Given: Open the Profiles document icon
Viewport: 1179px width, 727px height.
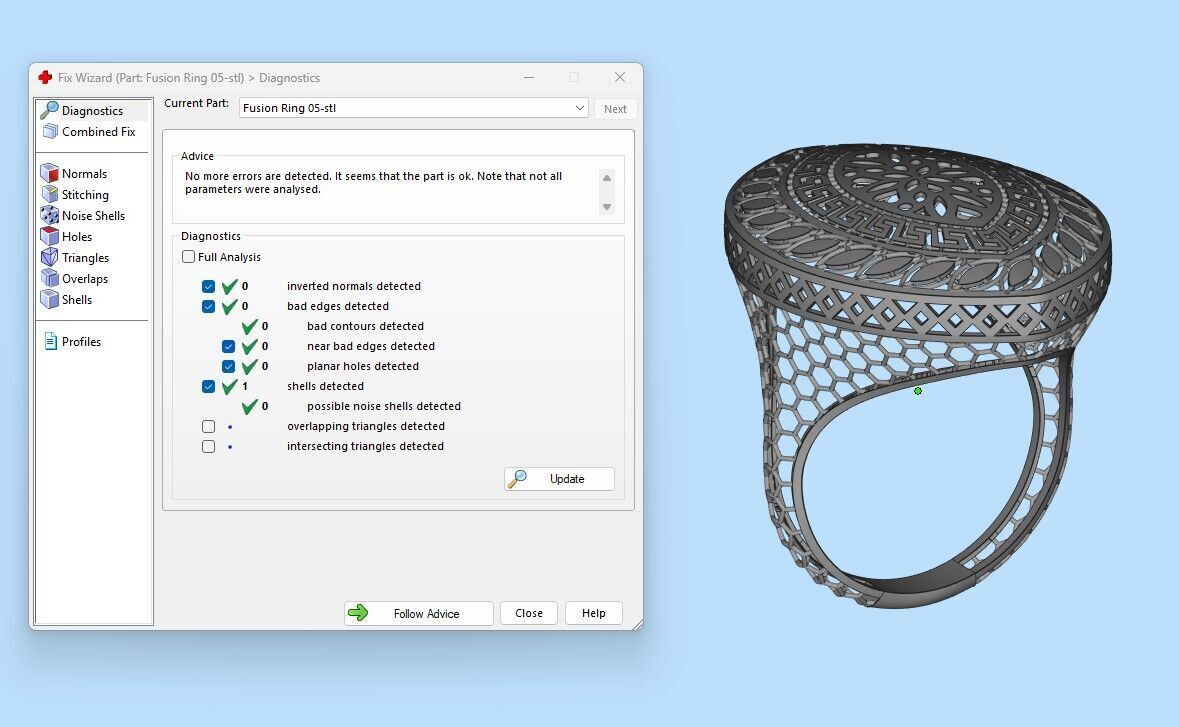Looking at the screenshot, I should pyautogui.click(x=50, y=342).
